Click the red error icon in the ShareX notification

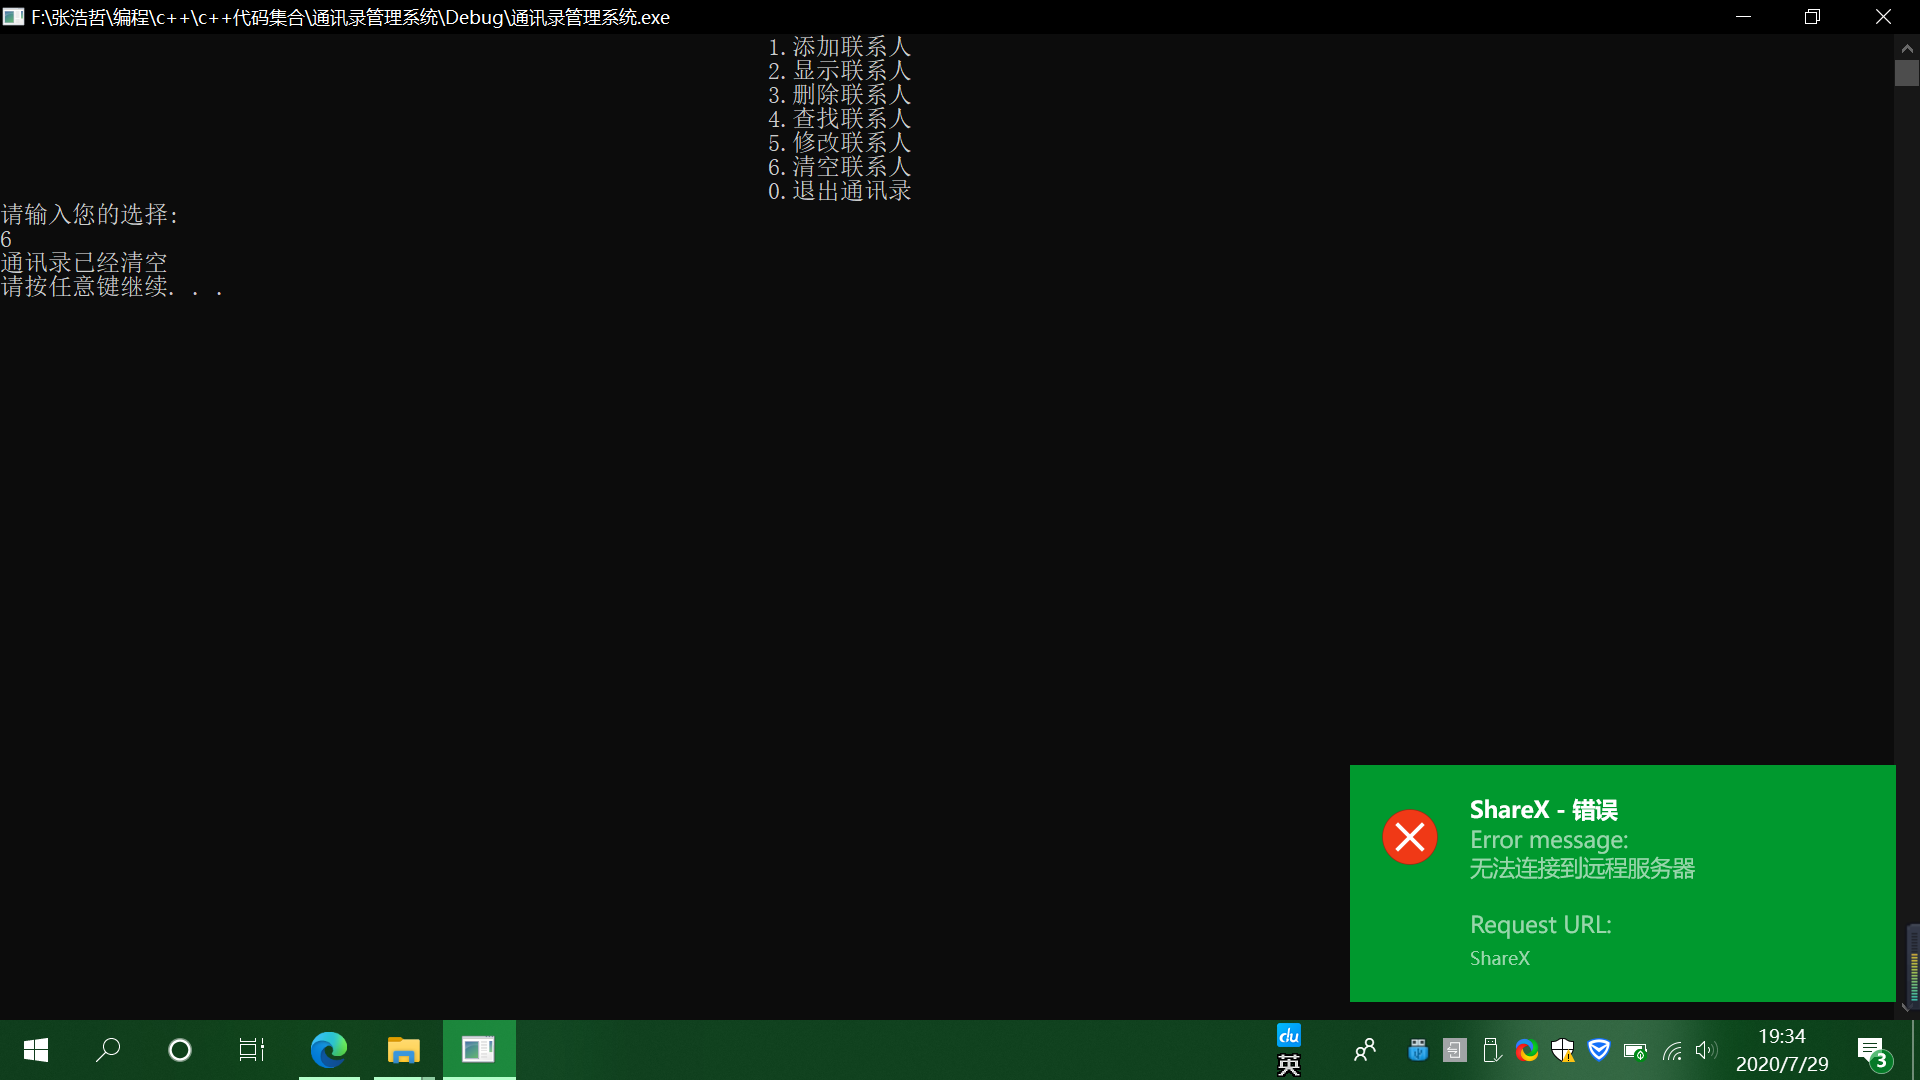[1410, 837]
